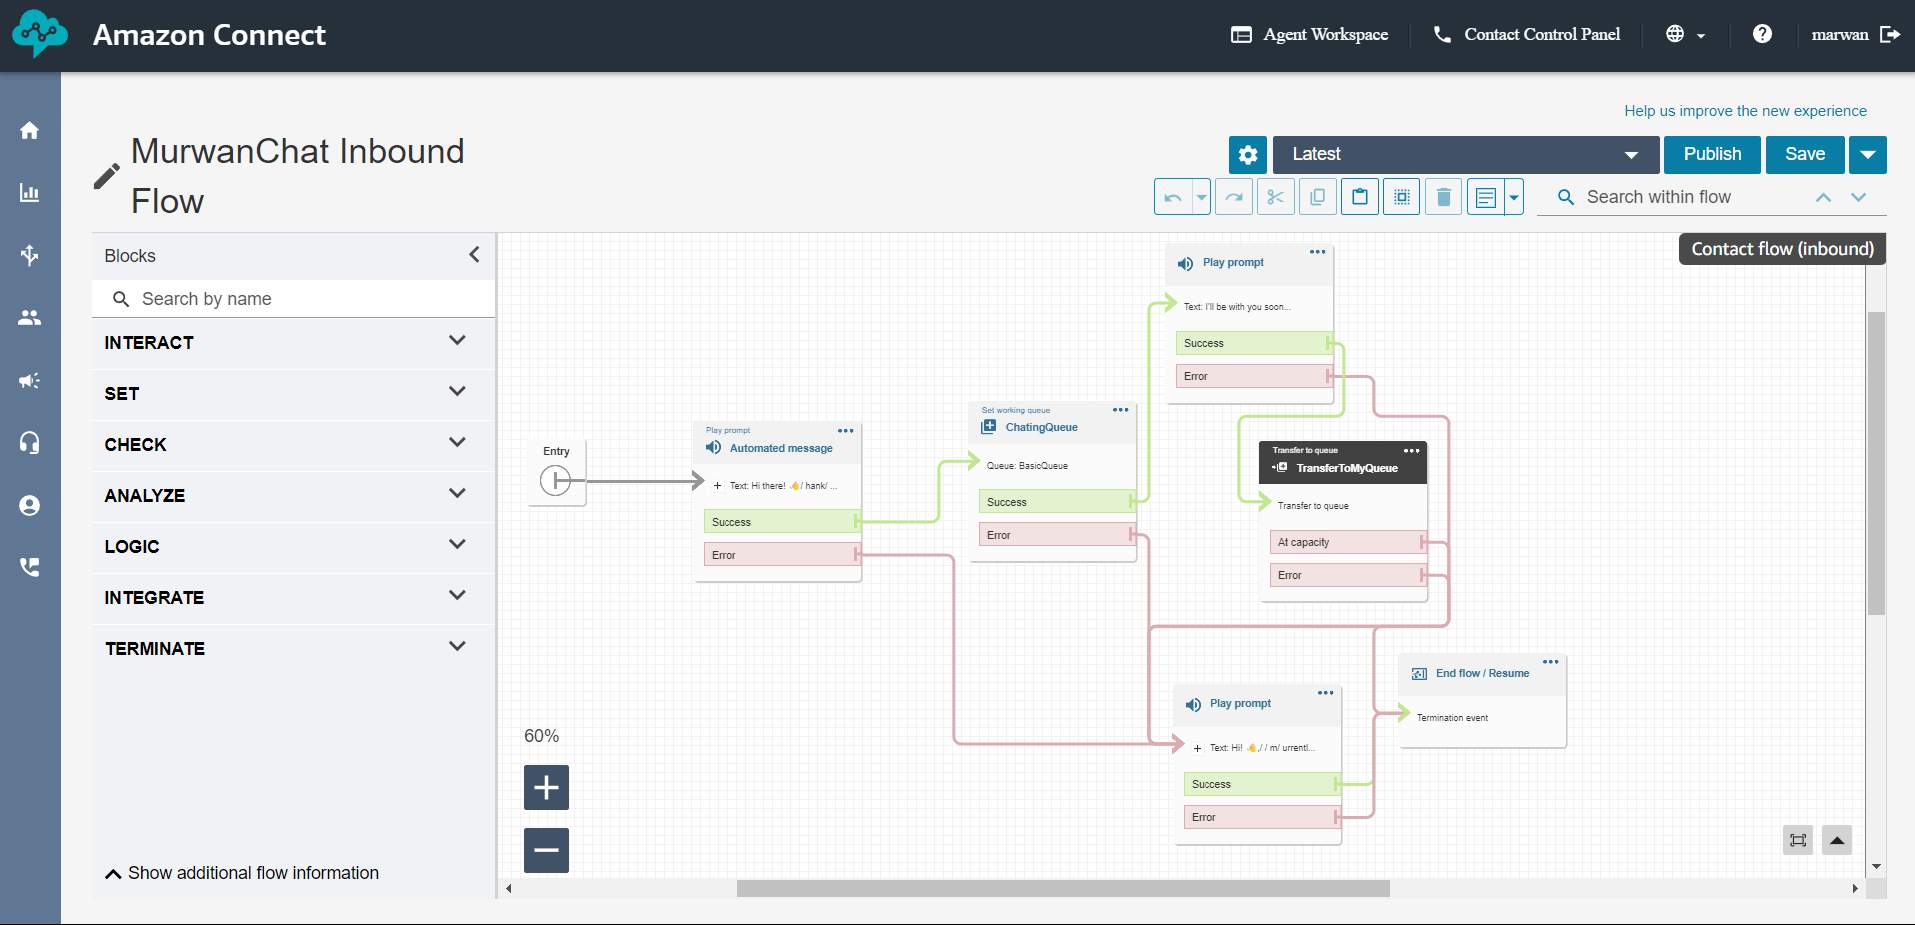Click the fit-to-screen canvas icon

(x=1798, y=840)
